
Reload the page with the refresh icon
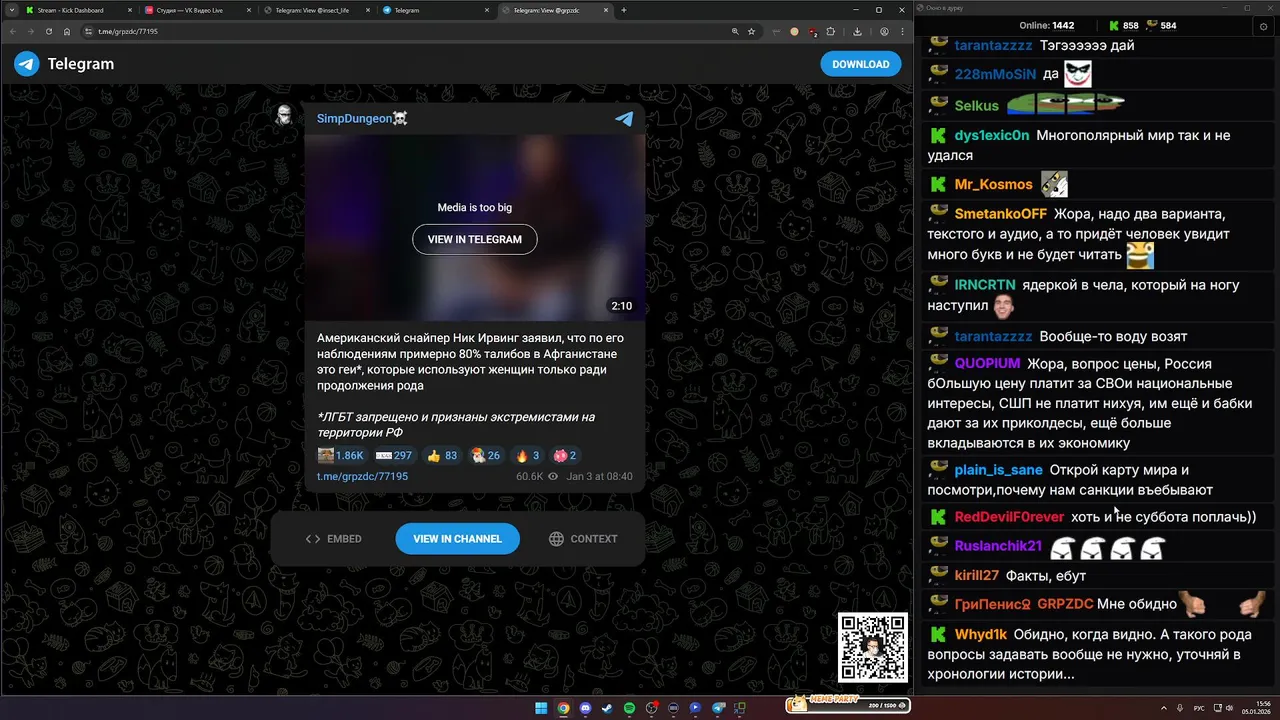click(49, 31)
